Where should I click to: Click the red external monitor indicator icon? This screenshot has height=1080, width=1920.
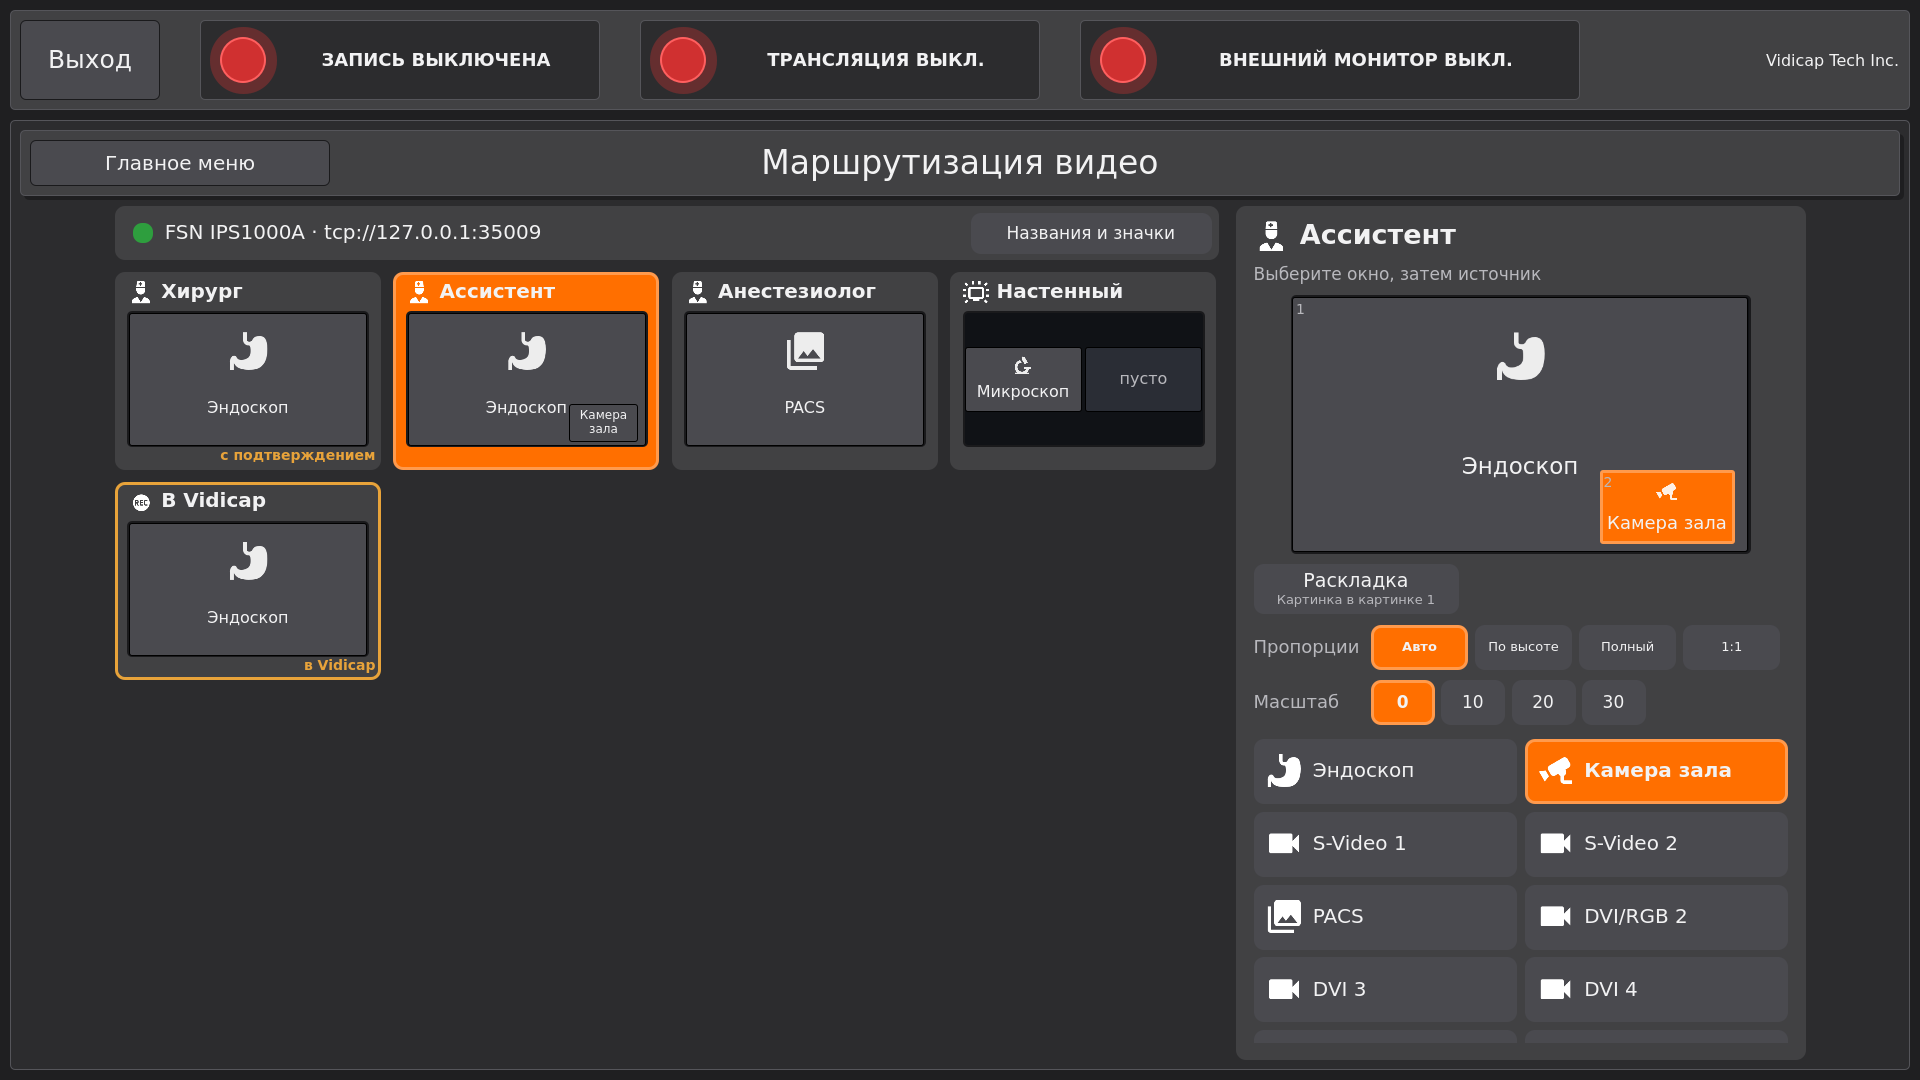point(1123,60)
